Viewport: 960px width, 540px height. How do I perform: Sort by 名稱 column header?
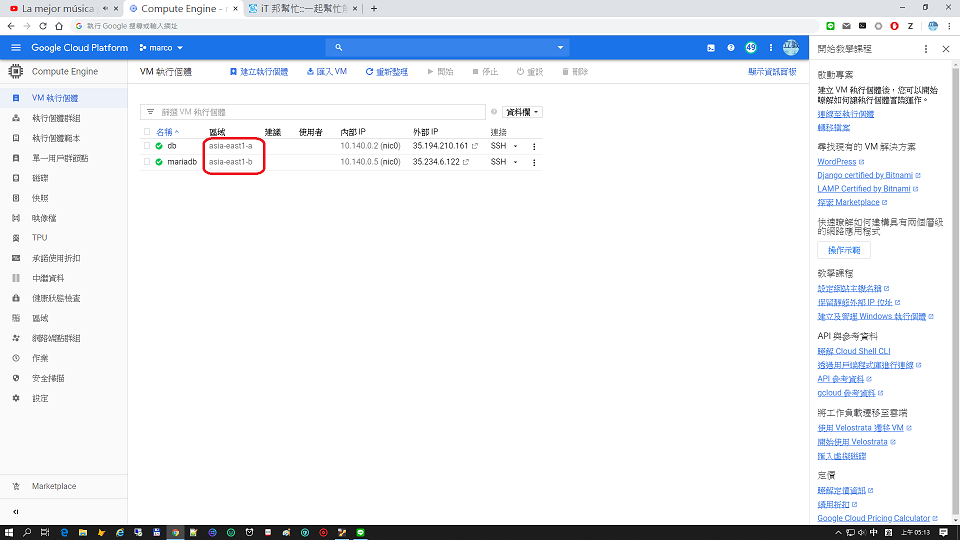coord(167,132)
